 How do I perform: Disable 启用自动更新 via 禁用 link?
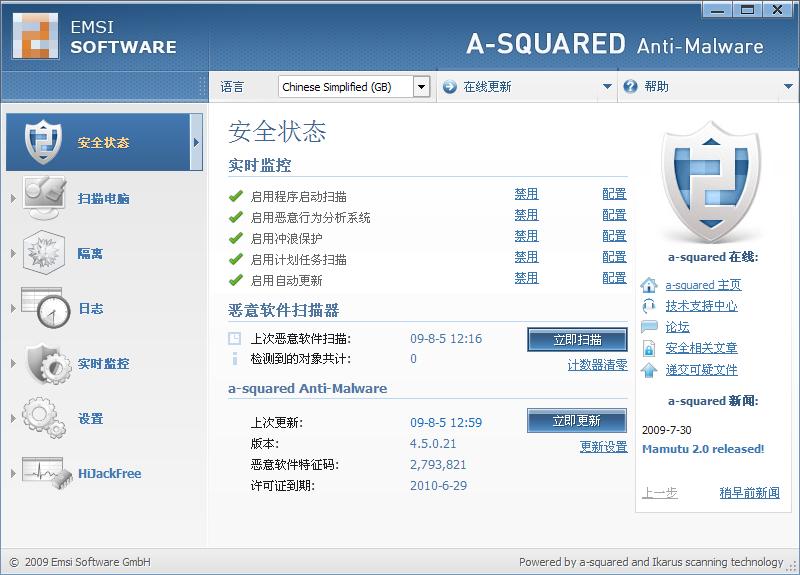527,278
